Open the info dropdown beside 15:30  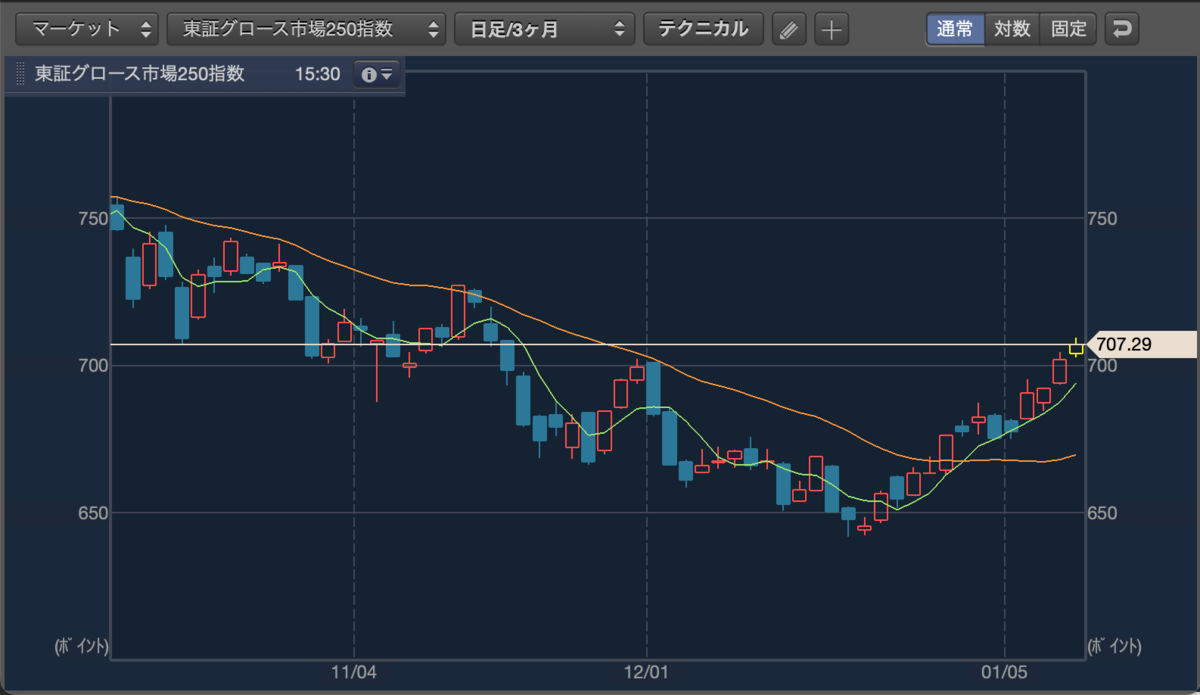[377, 75]
